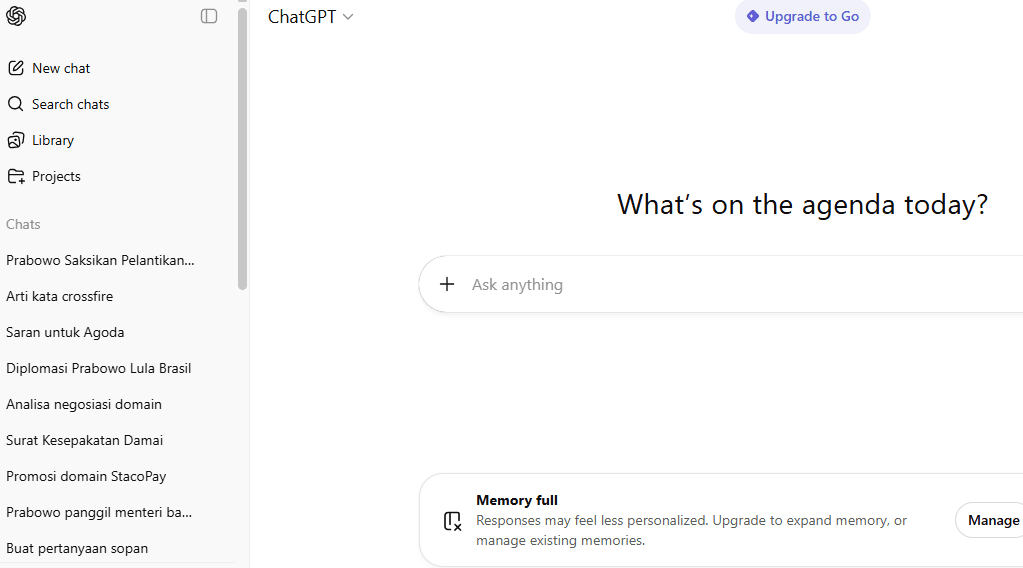Toggle the sidebar collapse icon
1023x568 pixels.
[209, 16]
